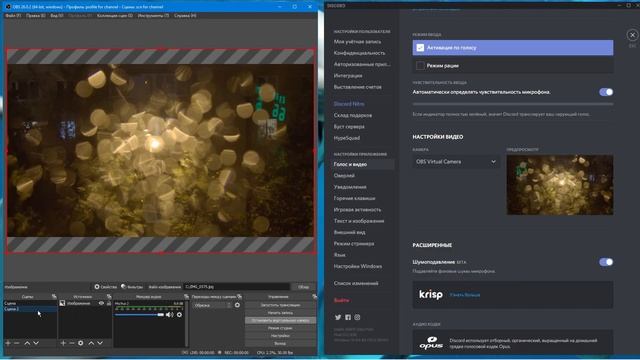The width and height of the screenshot is (640, 360).
Task: Move scene up in OBS Scenes panel
Action: (x=27, y=343)
